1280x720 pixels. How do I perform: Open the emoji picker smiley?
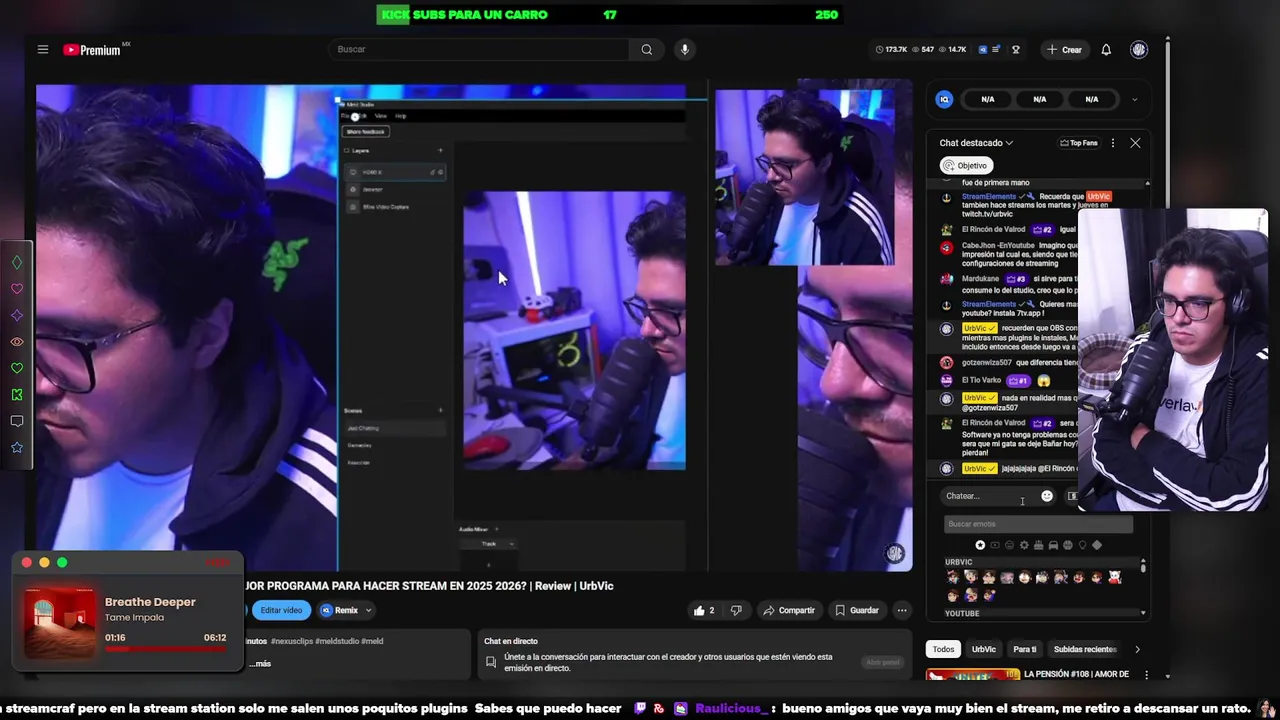[1047, 495]
